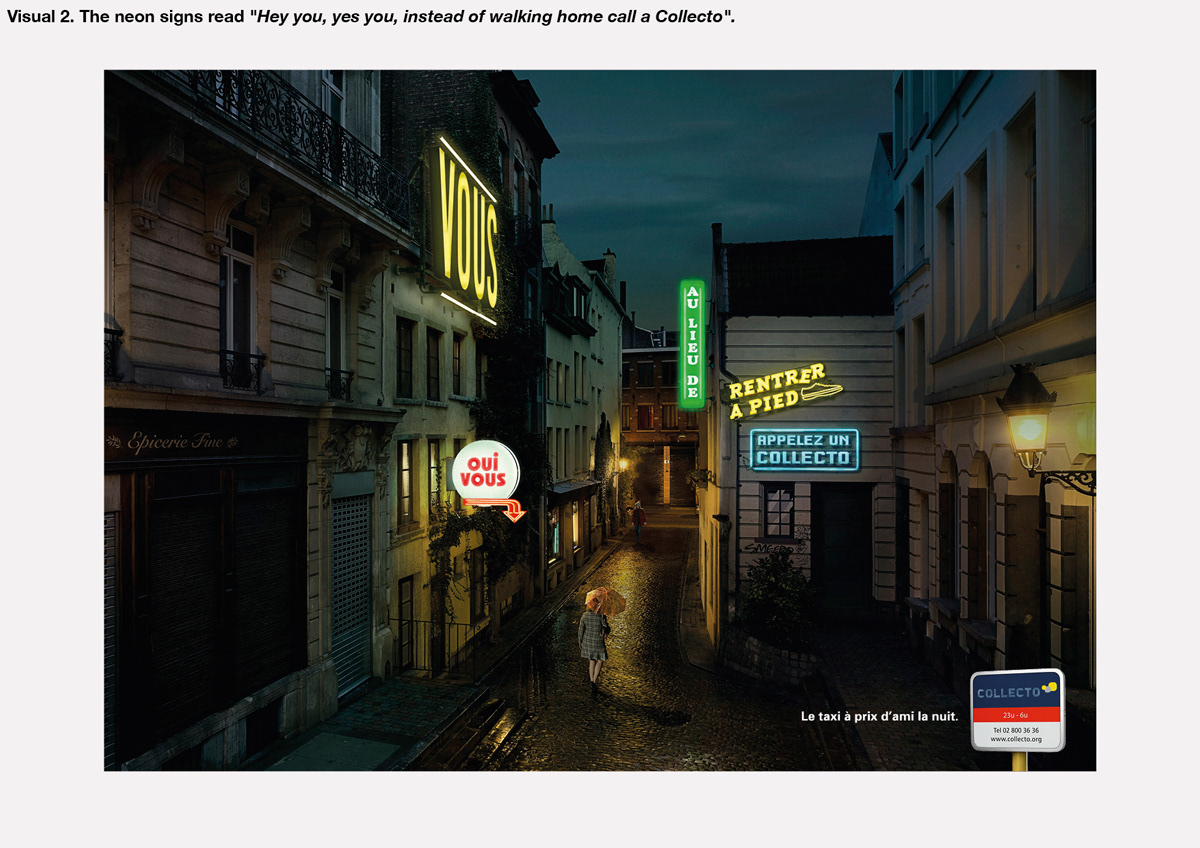
Task: Click the blue APPELEZ UN COLLECTO sign
Action: [804, 450]
